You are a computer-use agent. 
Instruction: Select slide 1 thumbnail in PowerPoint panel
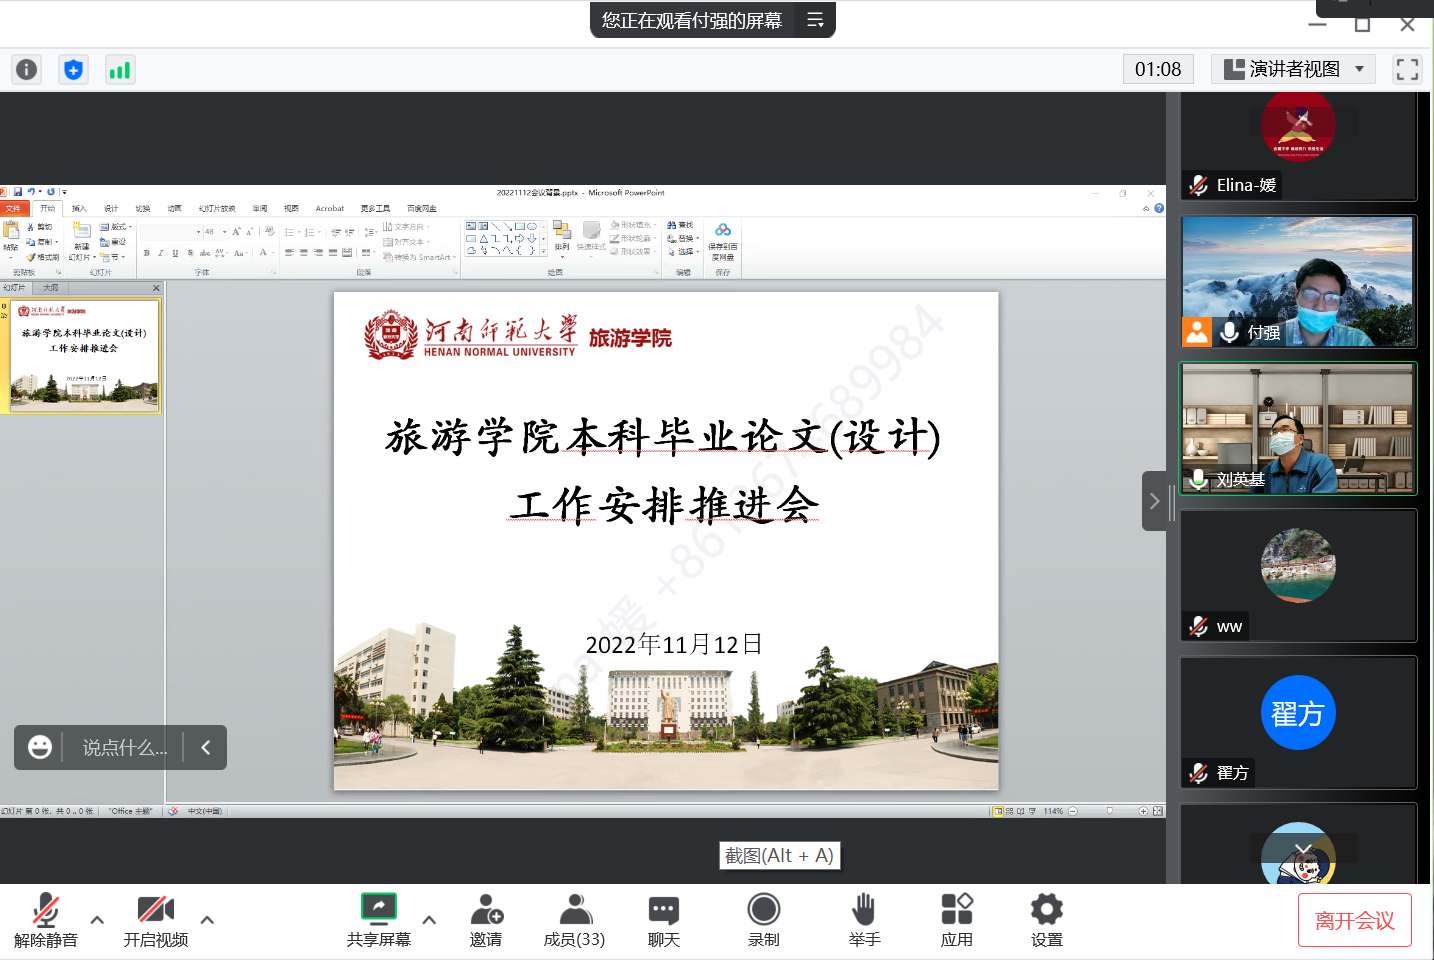click(85, 356)
